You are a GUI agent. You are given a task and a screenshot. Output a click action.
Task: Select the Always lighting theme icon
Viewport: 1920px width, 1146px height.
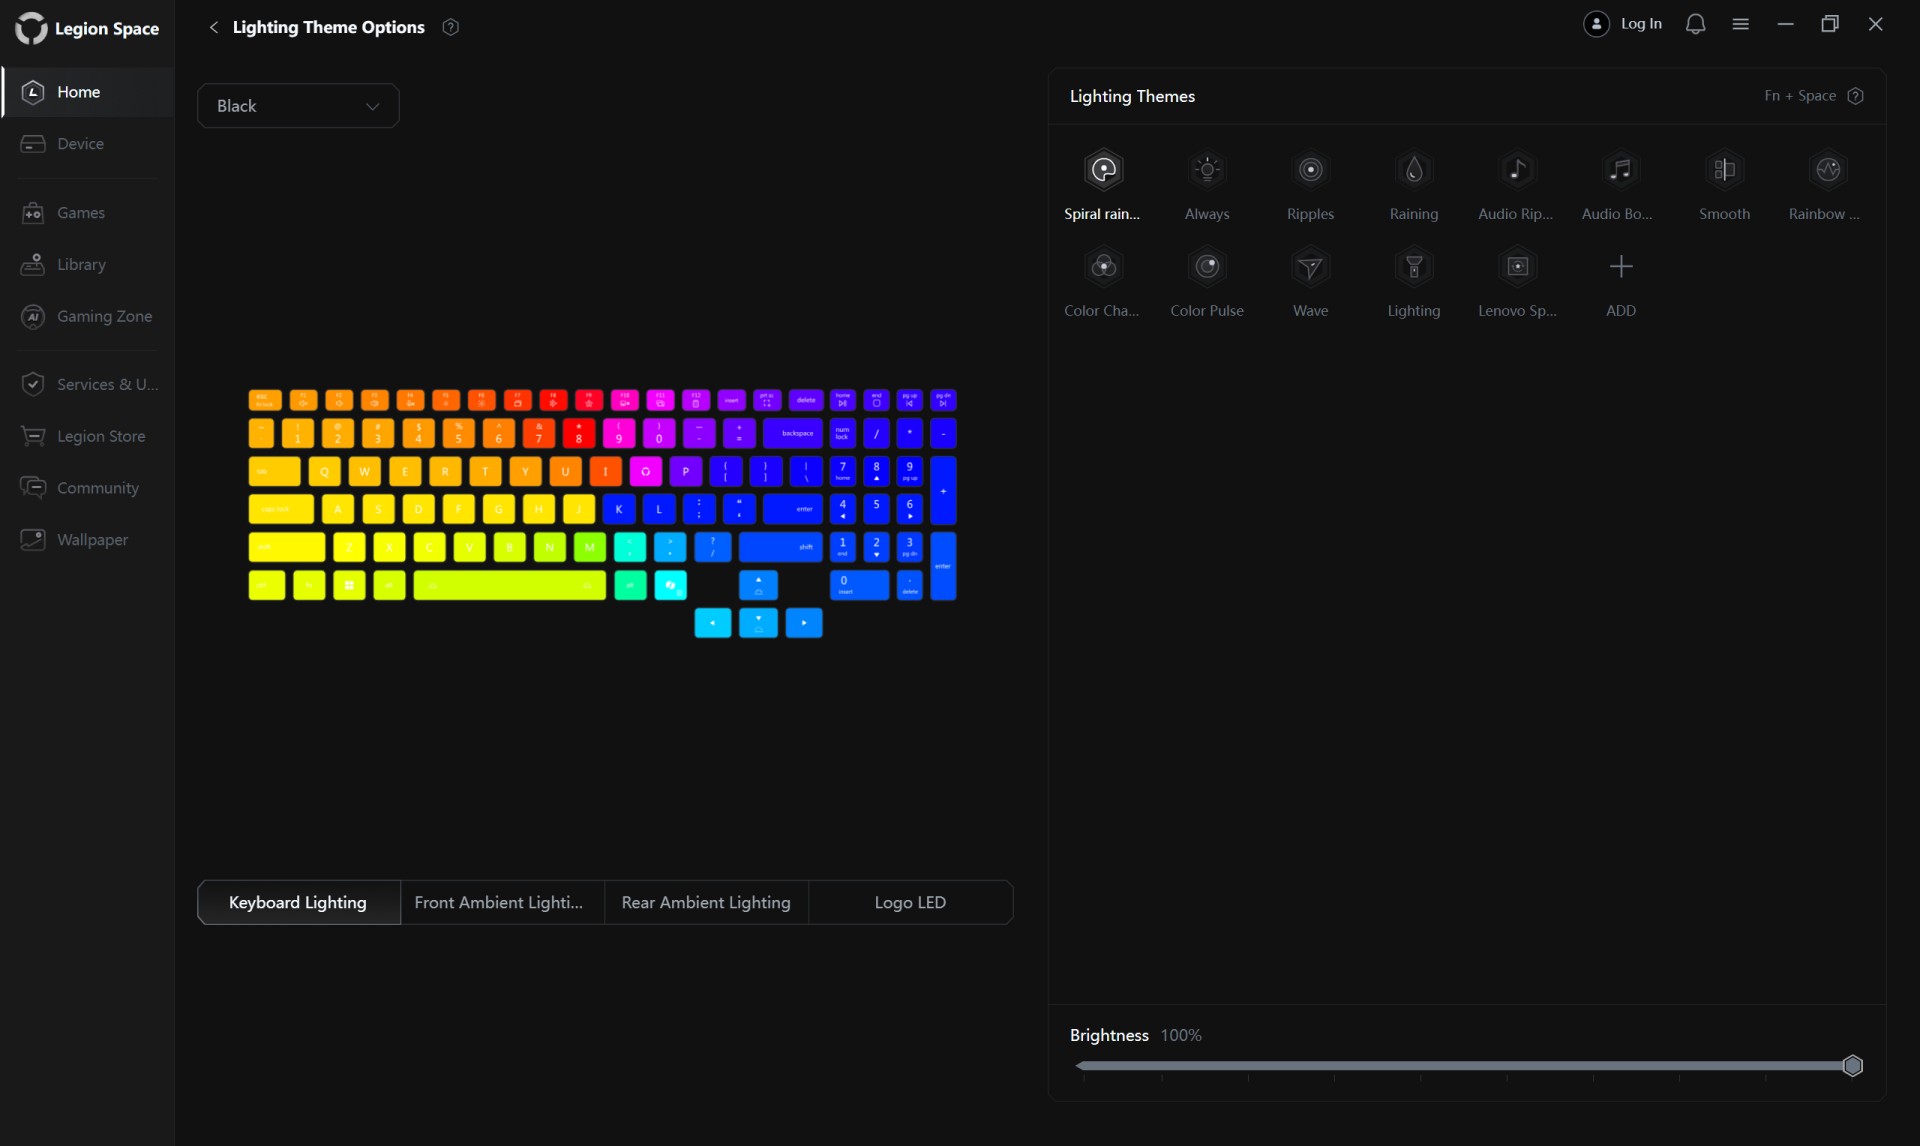[x=1207, y=170]
